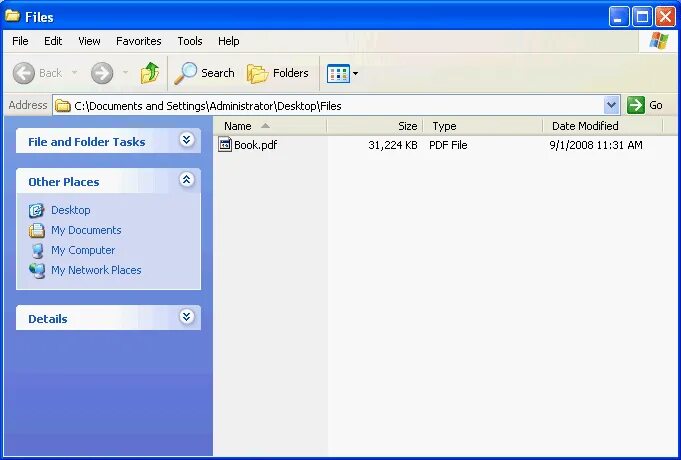Click the Back arrow button
This screenshot has height=460, width=681.
tap(23, 73)
